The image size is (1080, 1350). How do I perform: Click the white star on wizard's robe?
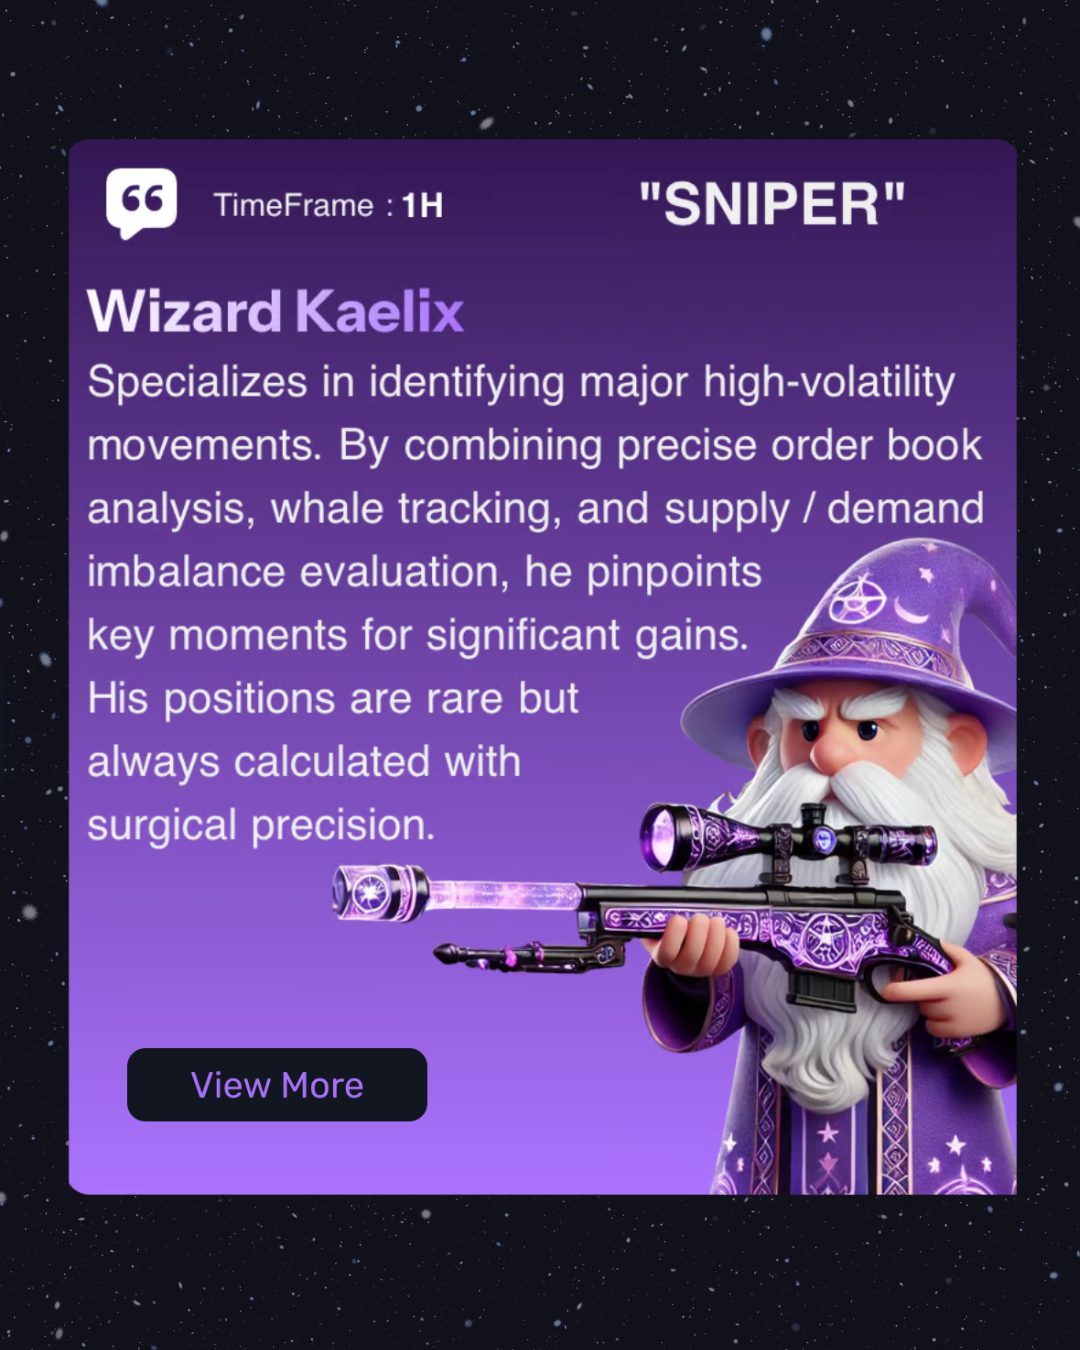[828, 1133]
